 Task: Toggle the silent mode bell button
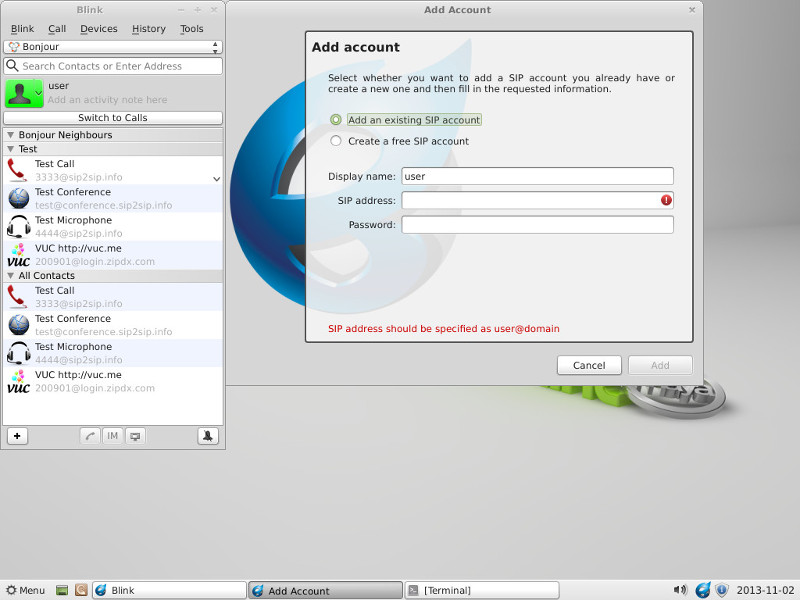(208, 436)
